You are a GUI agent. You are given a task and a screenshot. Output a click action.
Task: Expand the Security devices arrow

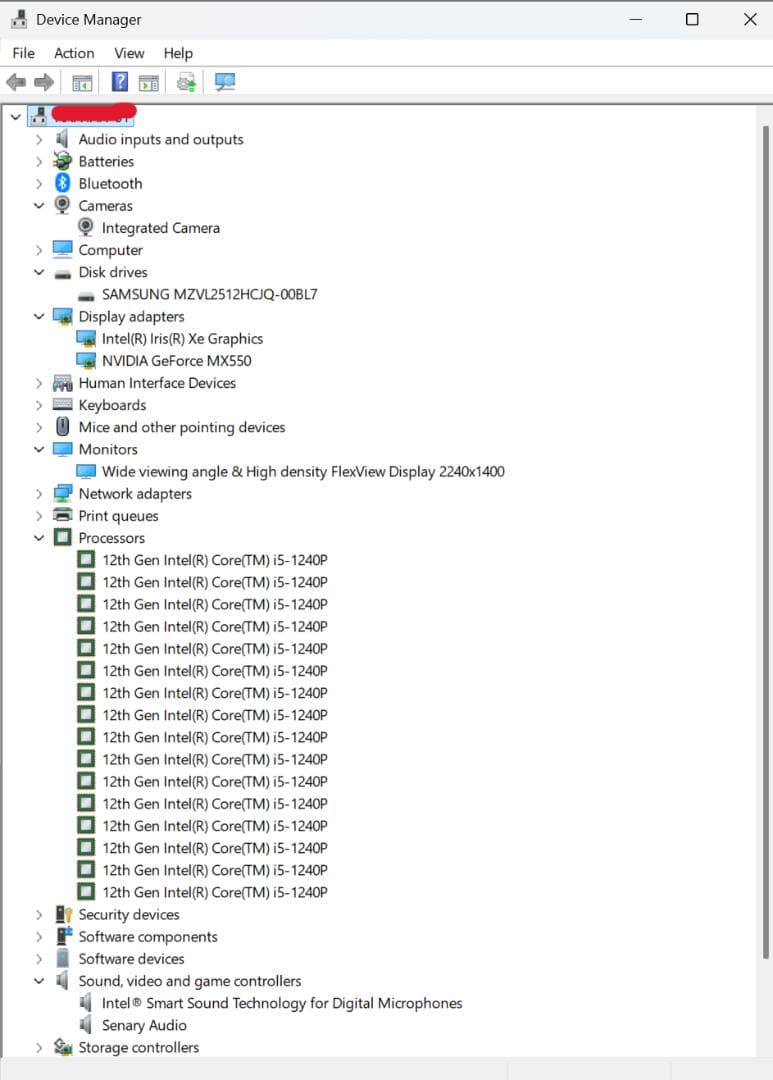(39, 914)
